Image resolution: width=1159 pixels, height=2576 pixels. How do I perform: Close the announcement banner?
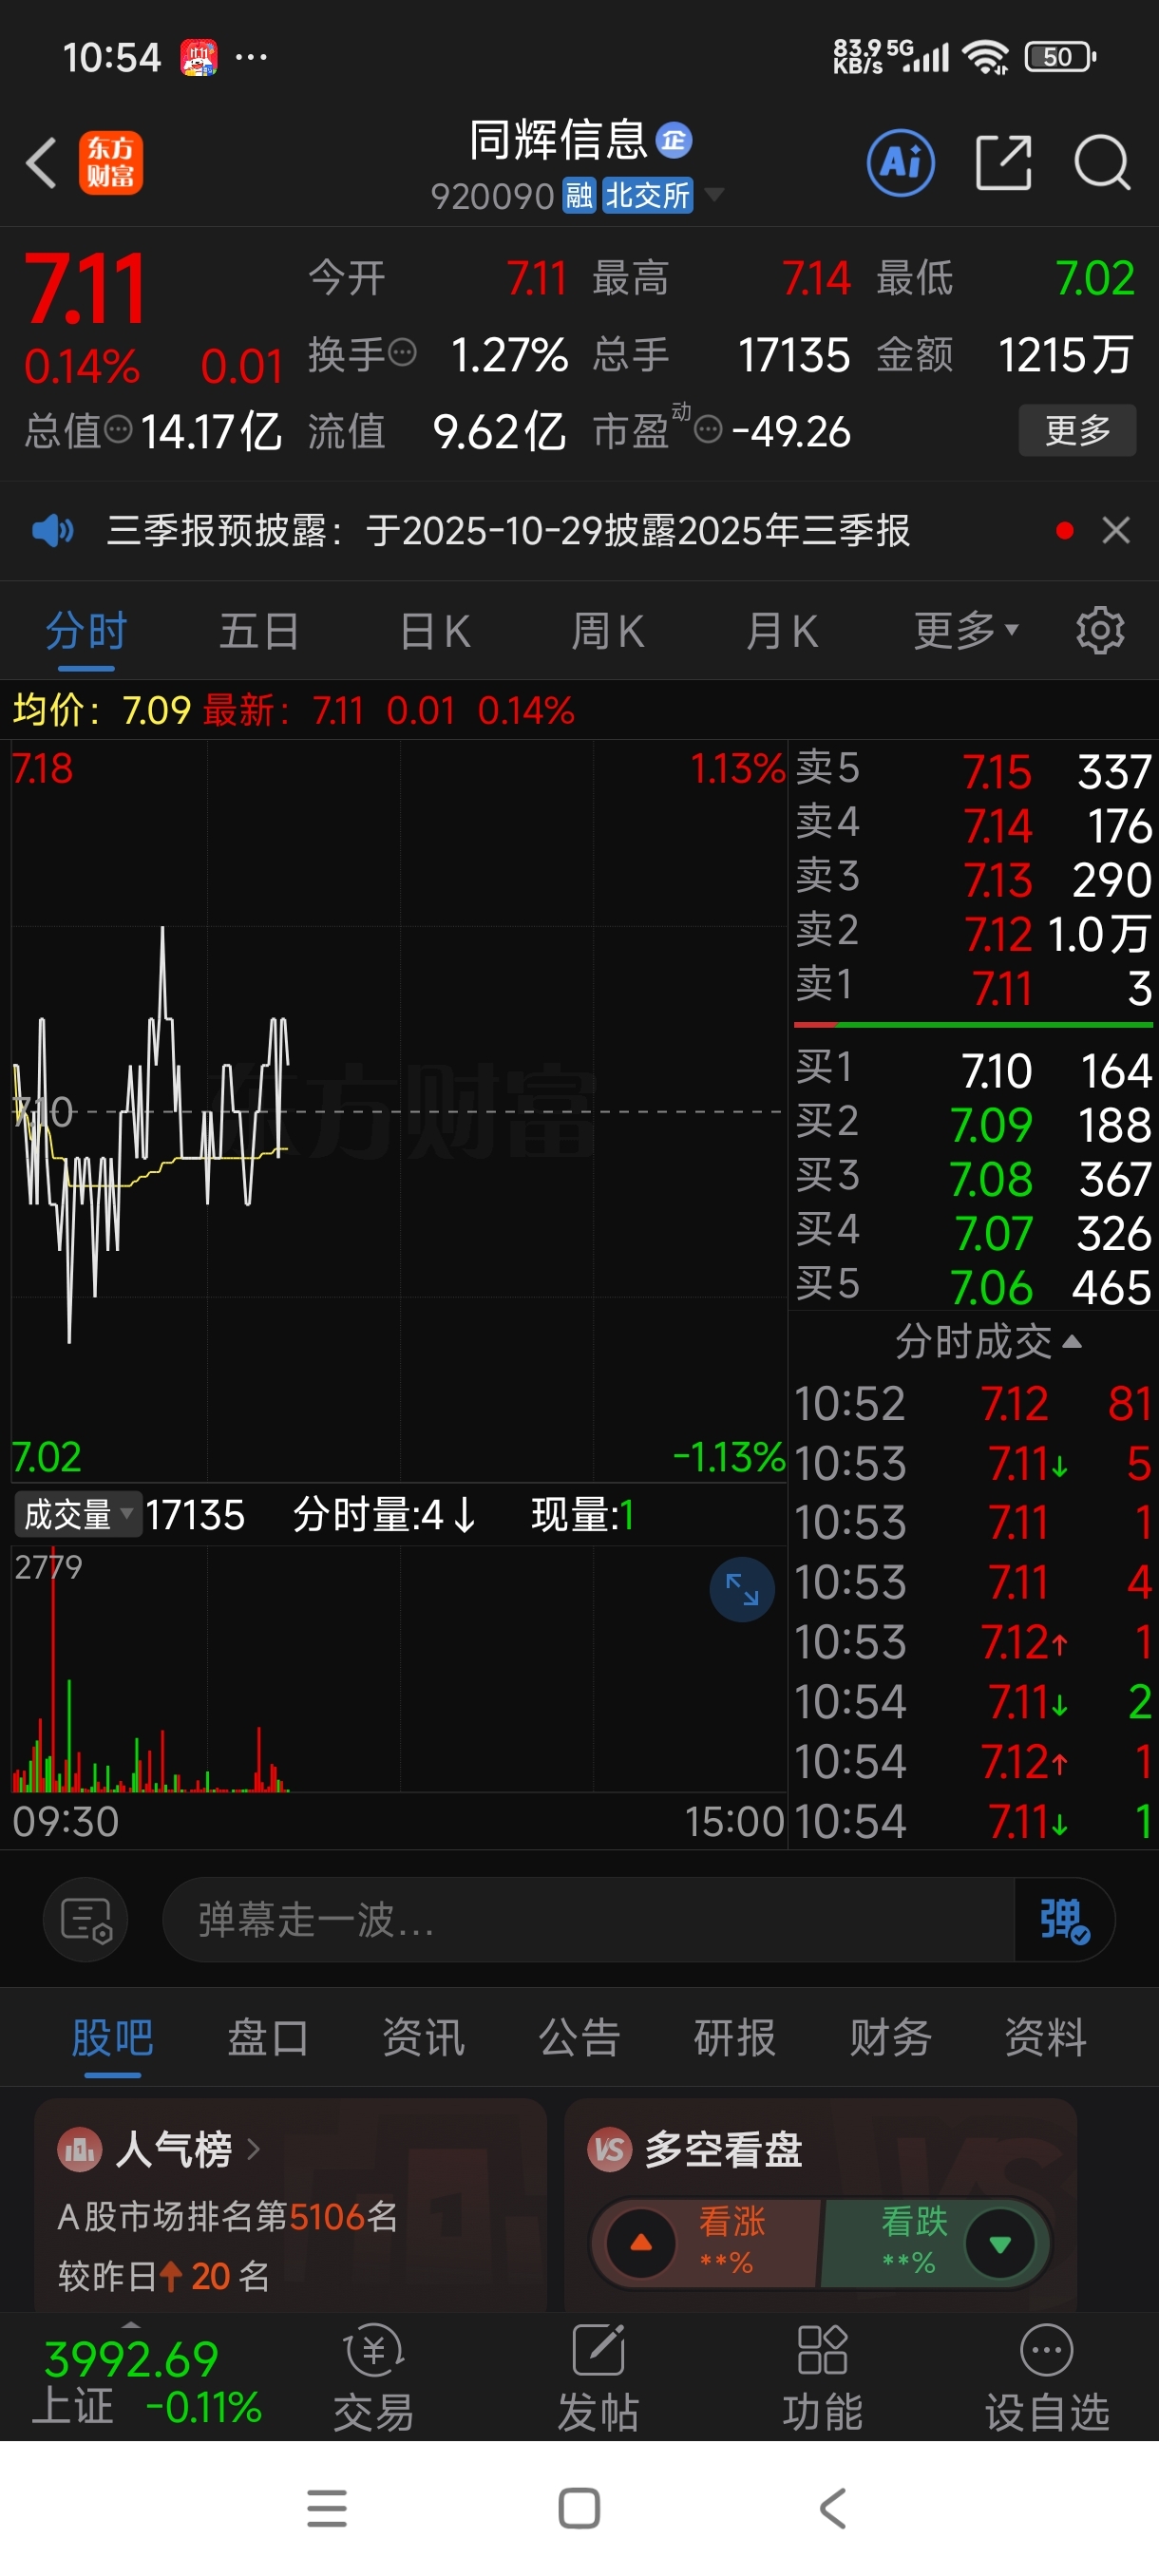1115,530
